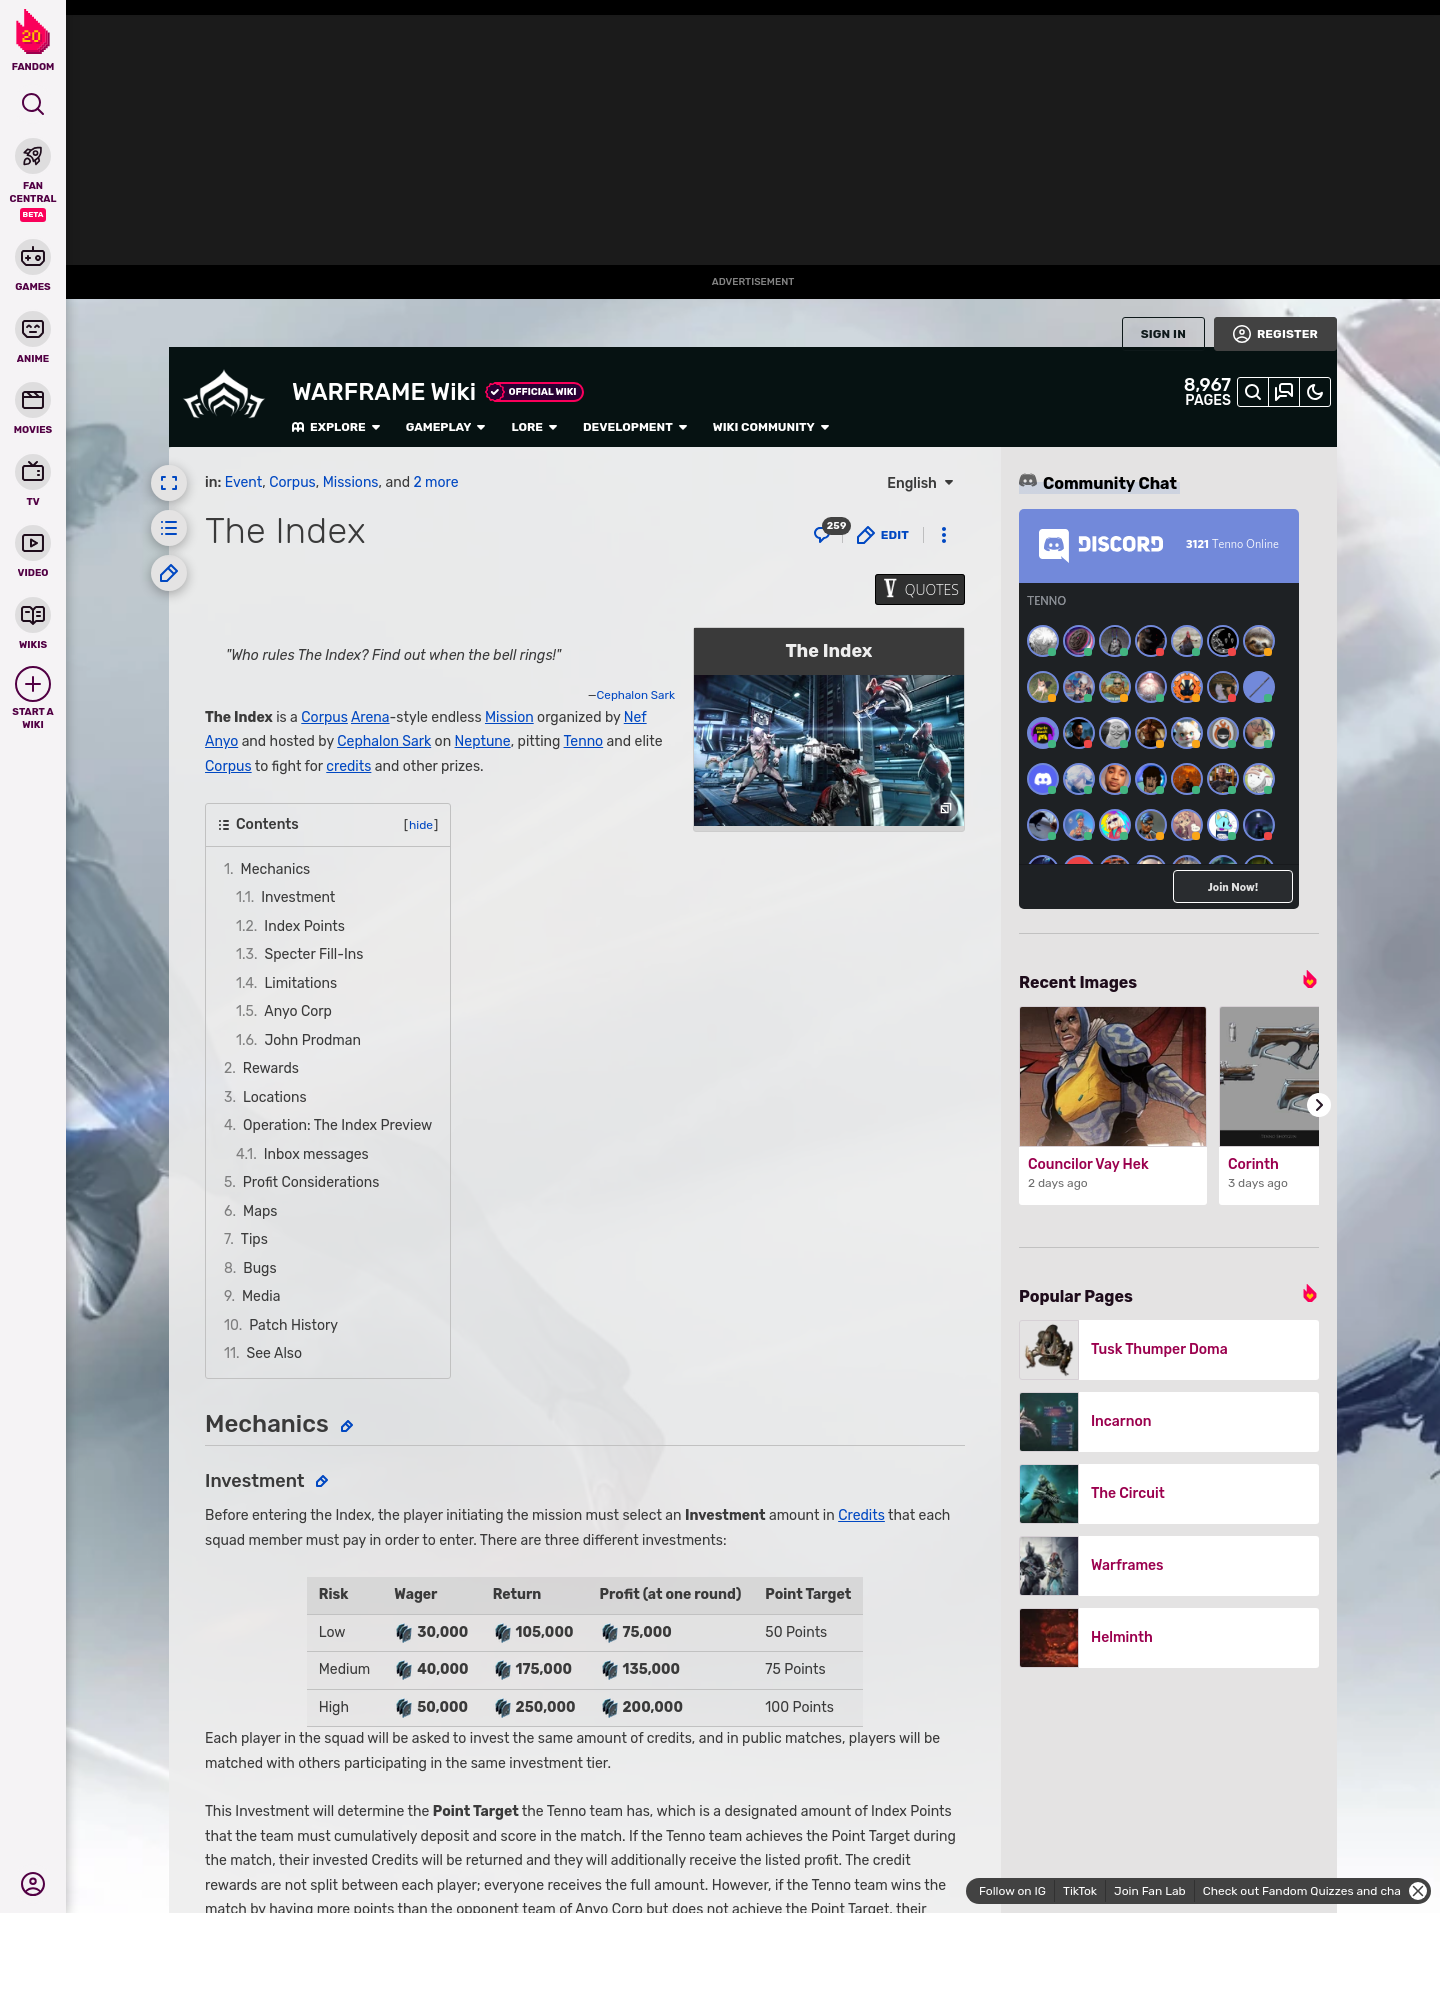Show the 2 more categories

pyautogui.click(x=436, y=482)
